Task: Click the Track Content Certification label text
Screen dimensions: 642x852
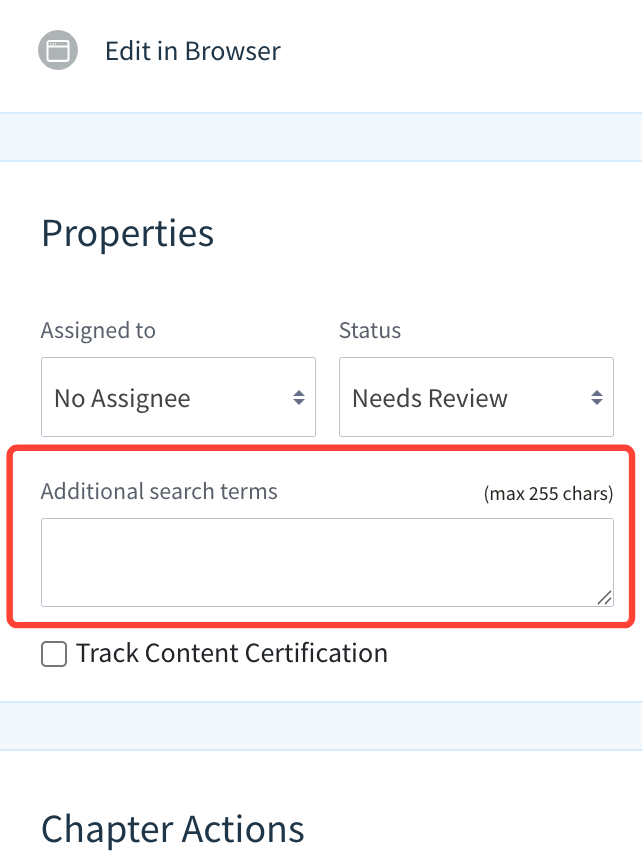Action: 232,654
